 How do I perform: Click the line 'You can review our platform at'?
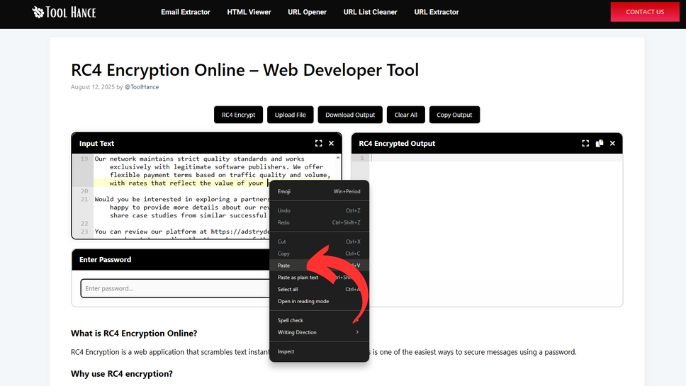182,232
